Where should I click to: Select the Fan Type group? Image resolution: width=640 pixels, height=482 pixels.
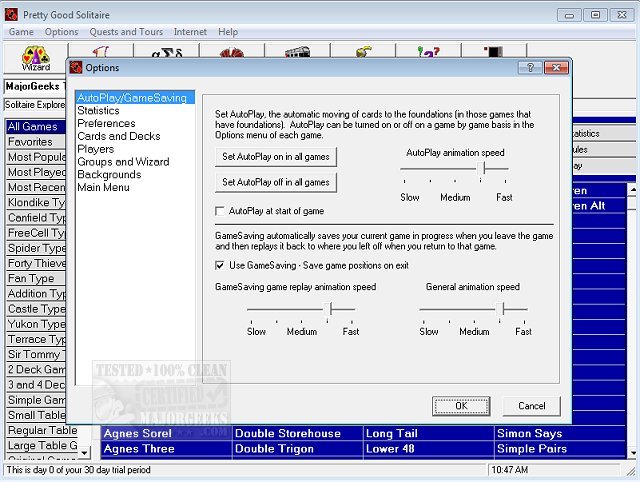coord(36,278)
